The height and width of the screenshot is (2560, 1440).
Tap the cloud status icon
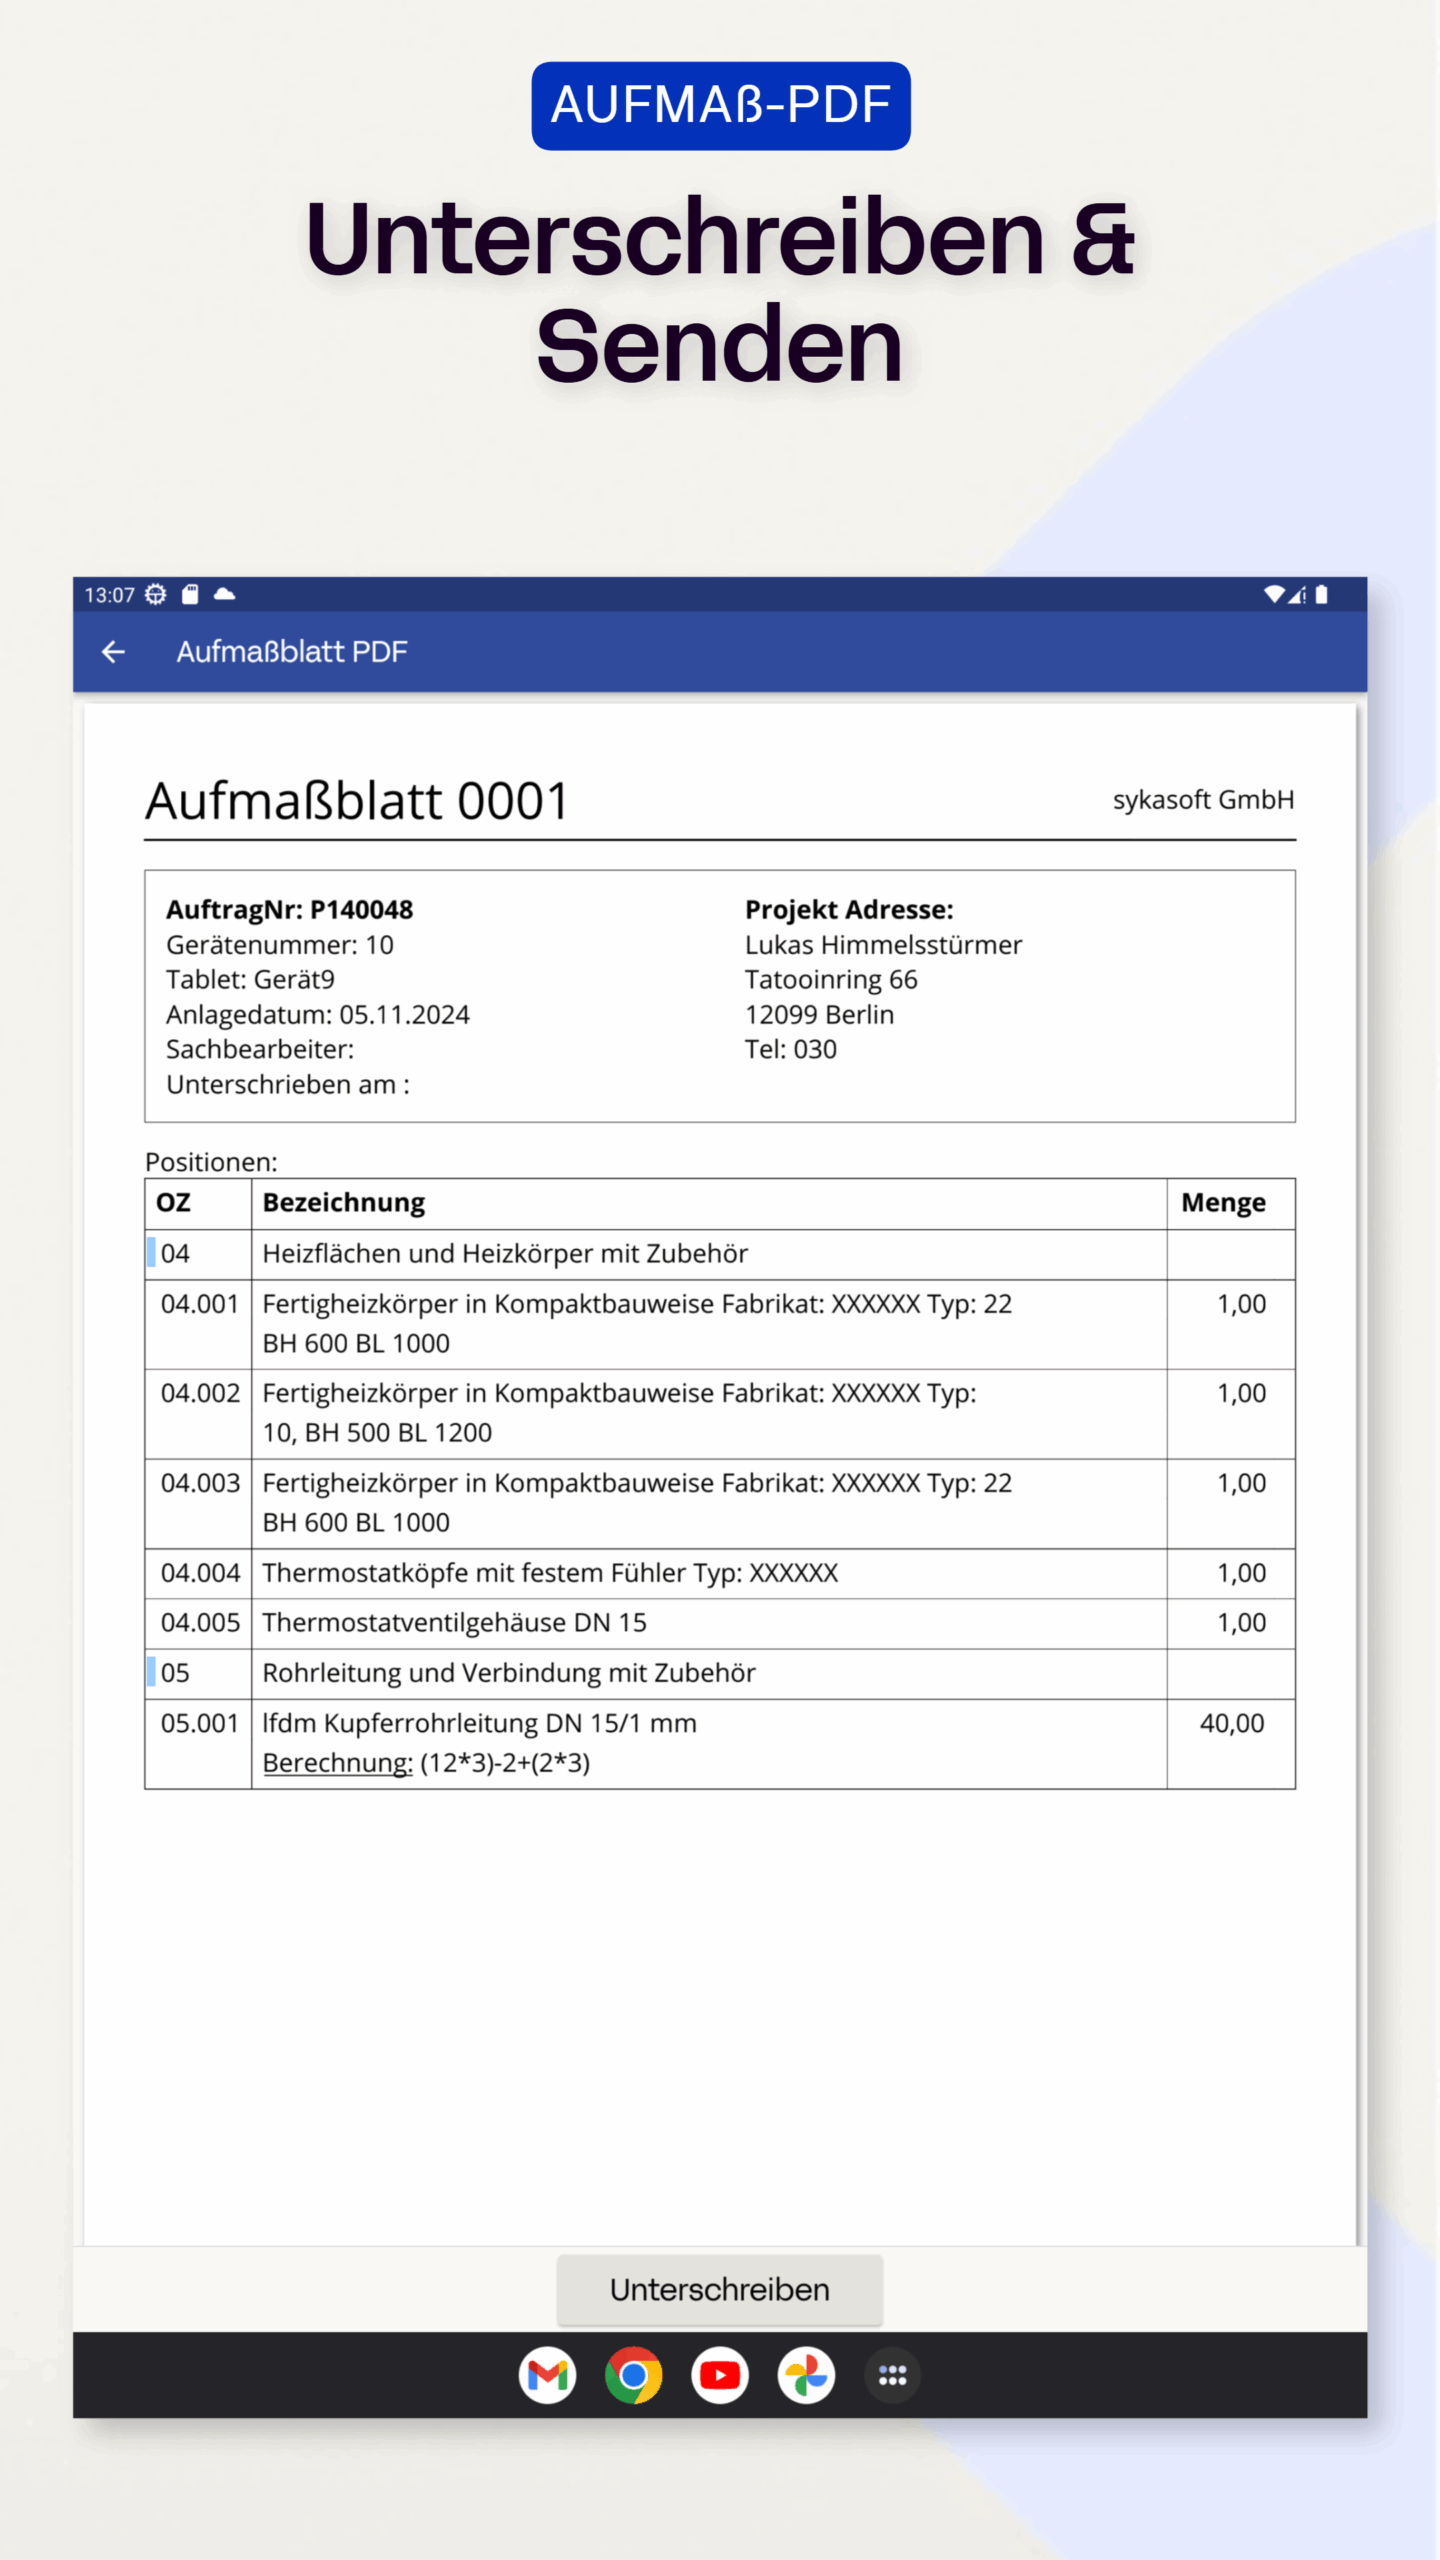[x=225, y=594]
